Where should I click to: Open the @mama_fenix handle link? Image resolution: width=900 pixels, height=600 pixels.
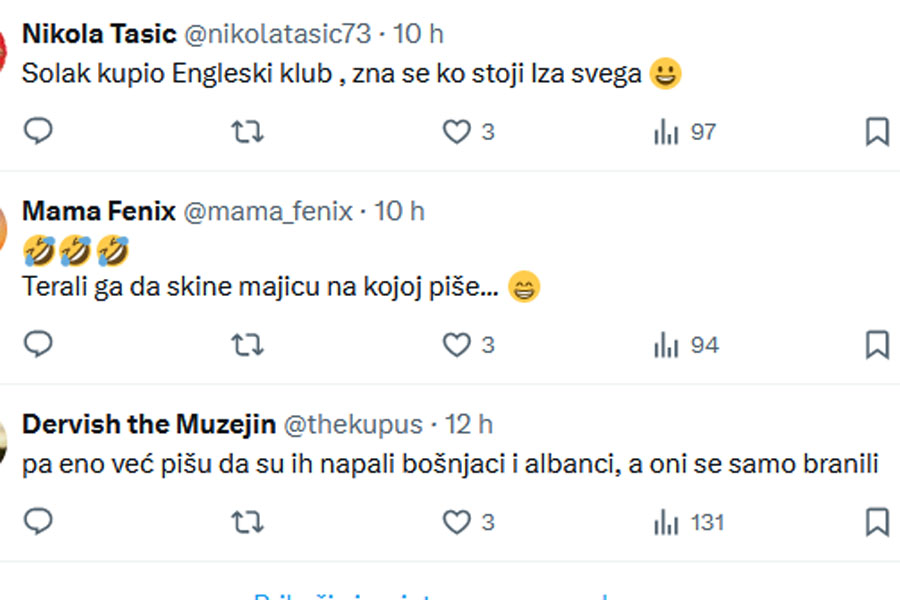(x=268, y=211)
